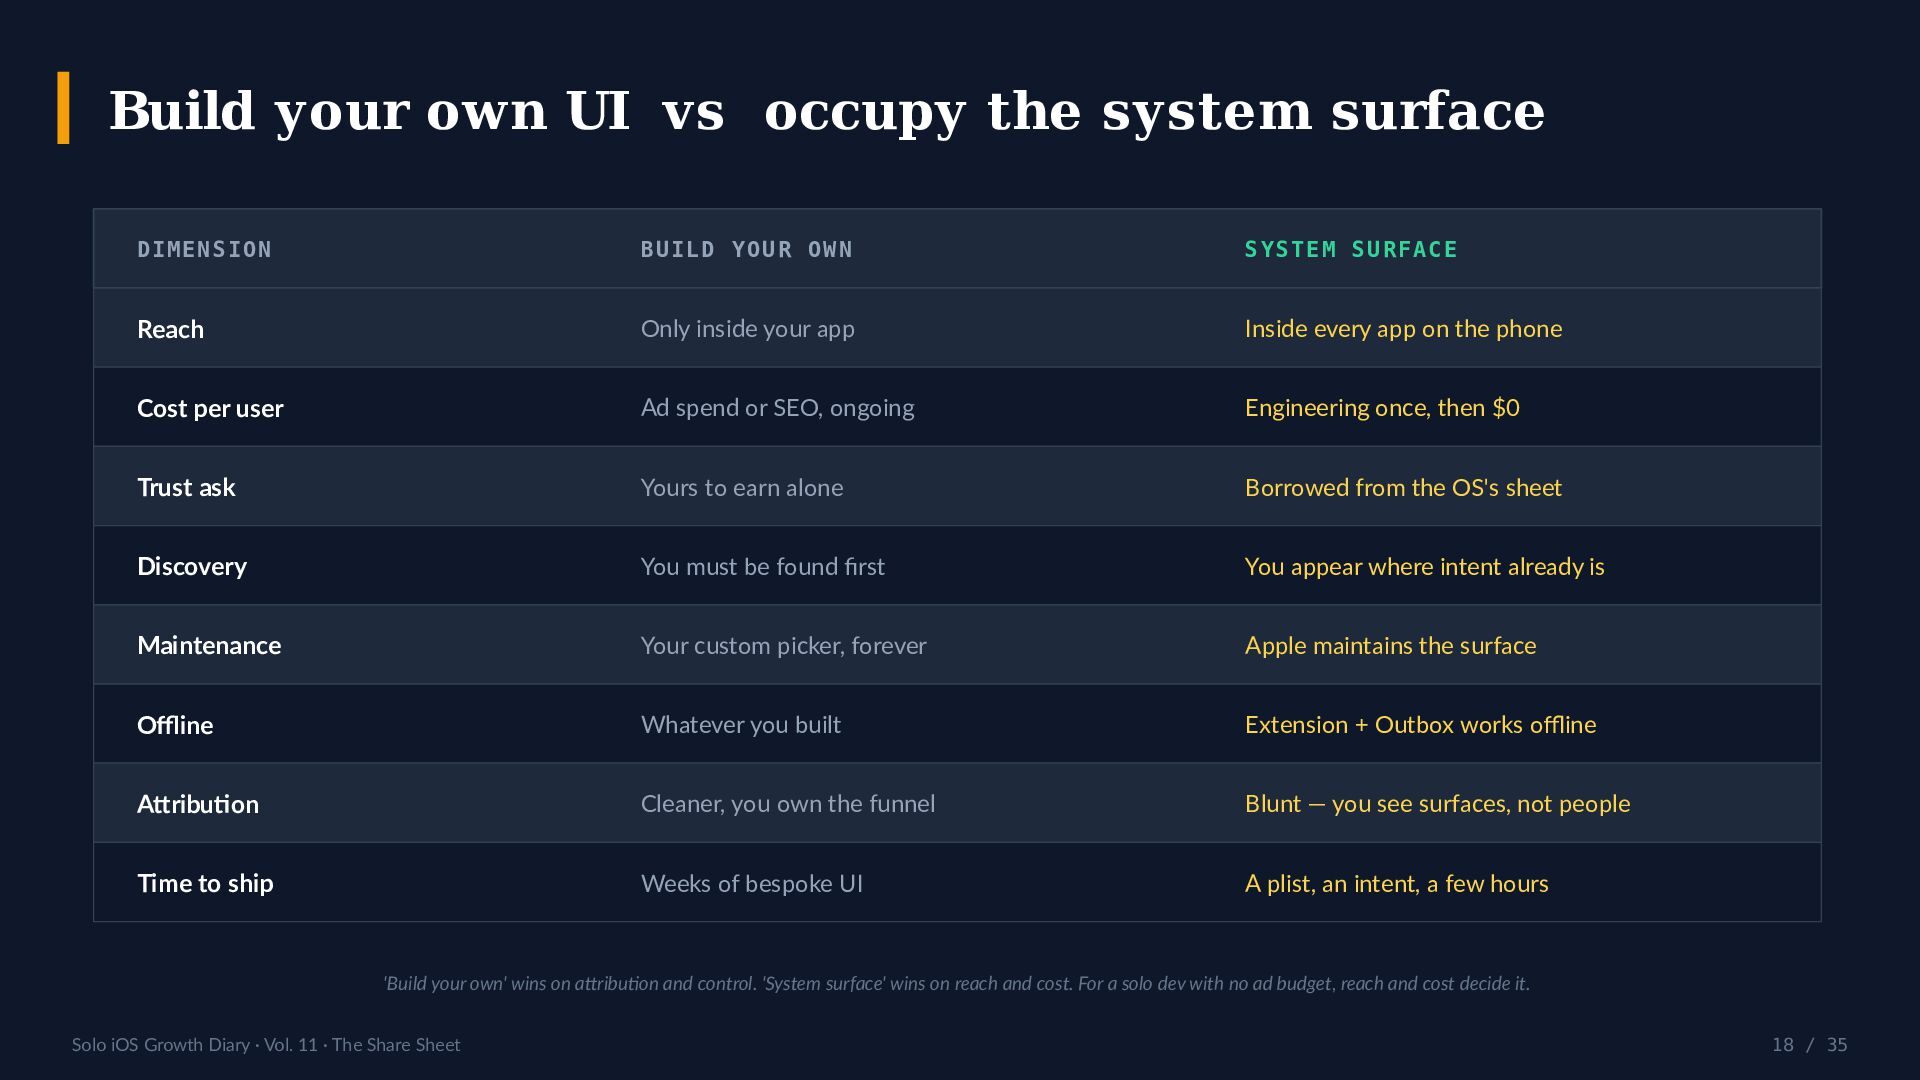Click the italic footnote below the table

[957, 983]
